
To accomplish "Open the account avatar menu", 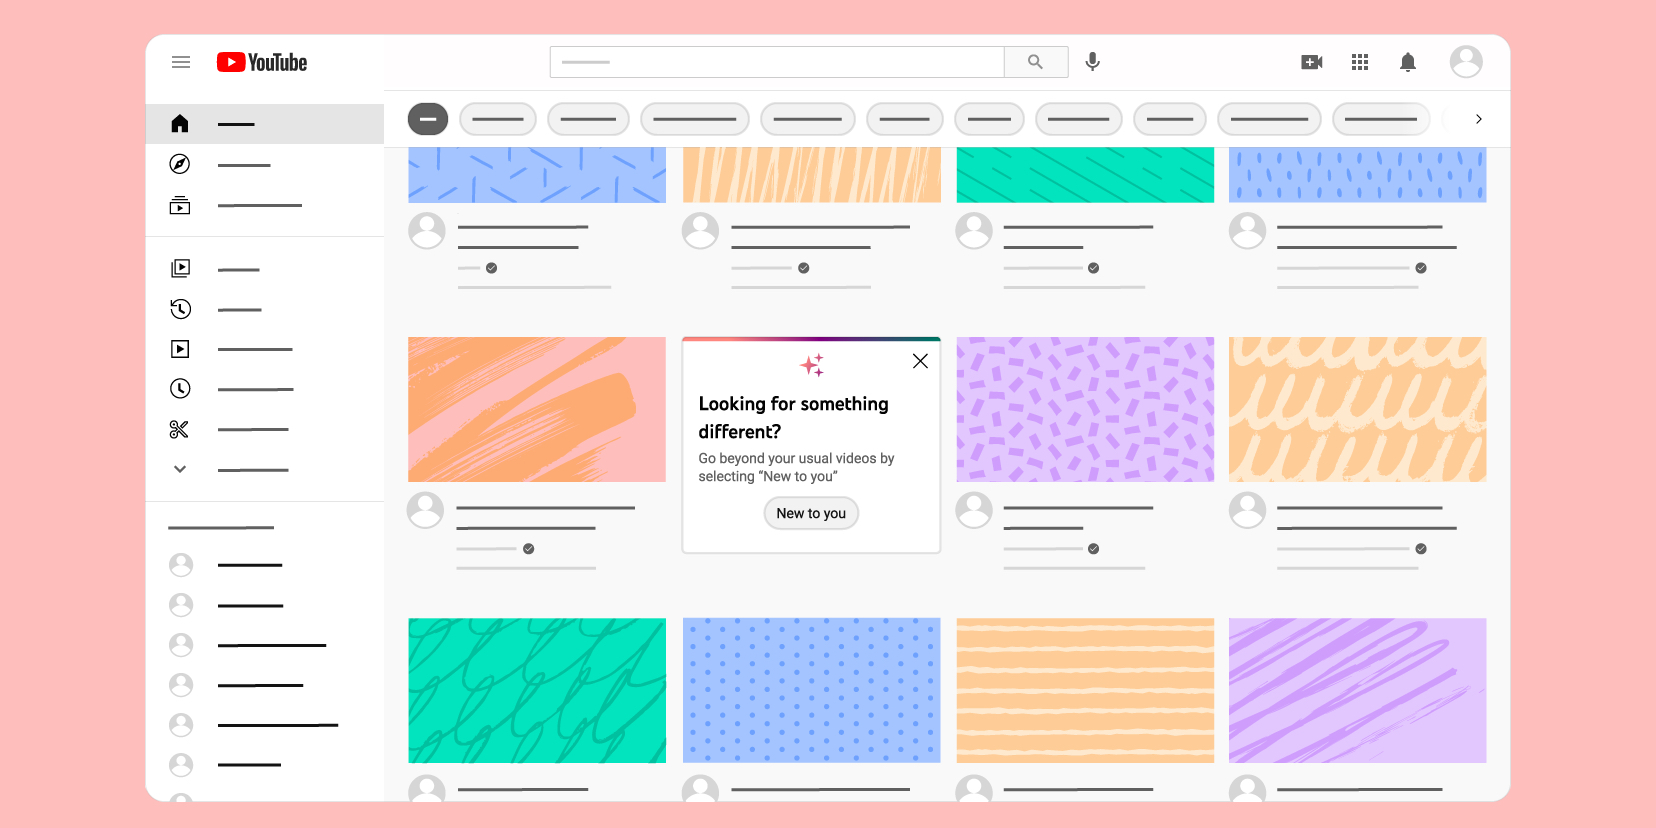I will tap(1465, 62).
